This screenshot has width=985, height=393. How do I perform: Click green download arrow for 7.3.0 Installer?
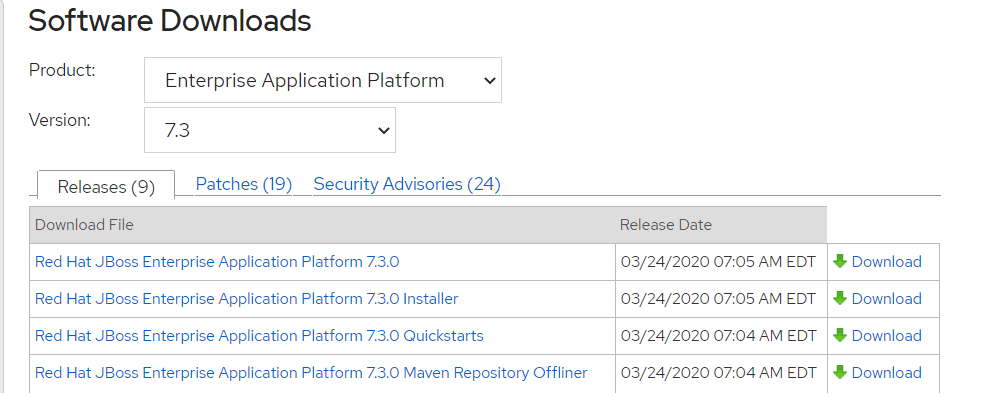coord(840,298)
